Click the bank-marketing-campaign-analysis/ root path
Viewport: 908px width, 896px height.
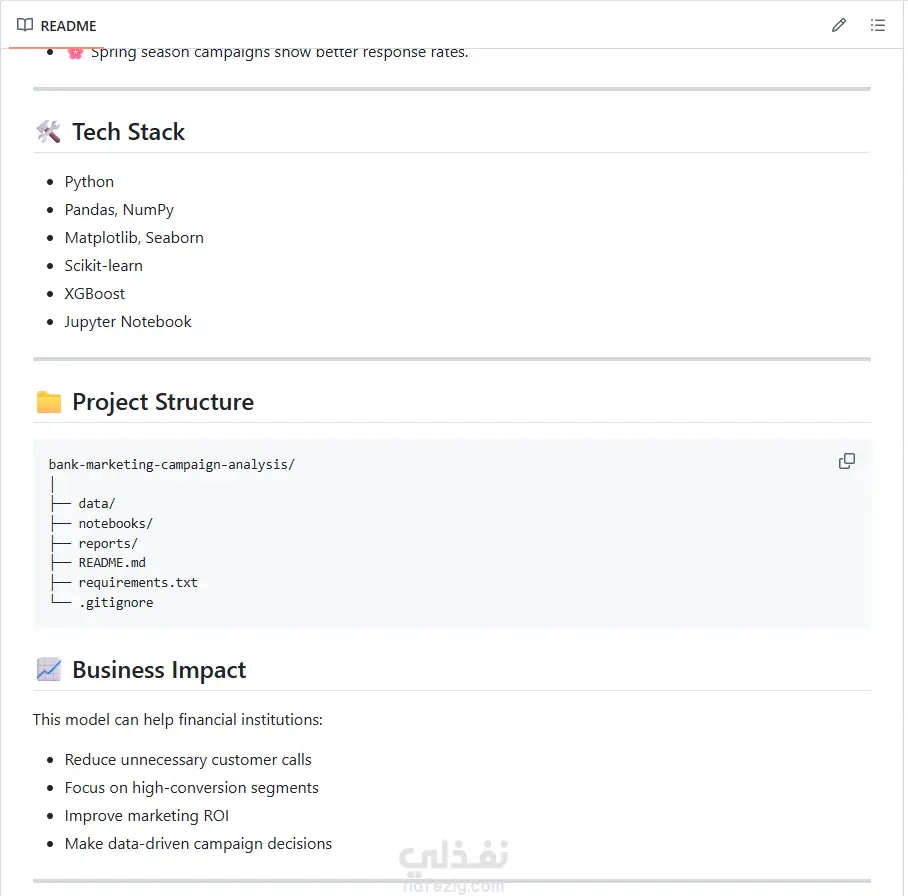point(171,465)
